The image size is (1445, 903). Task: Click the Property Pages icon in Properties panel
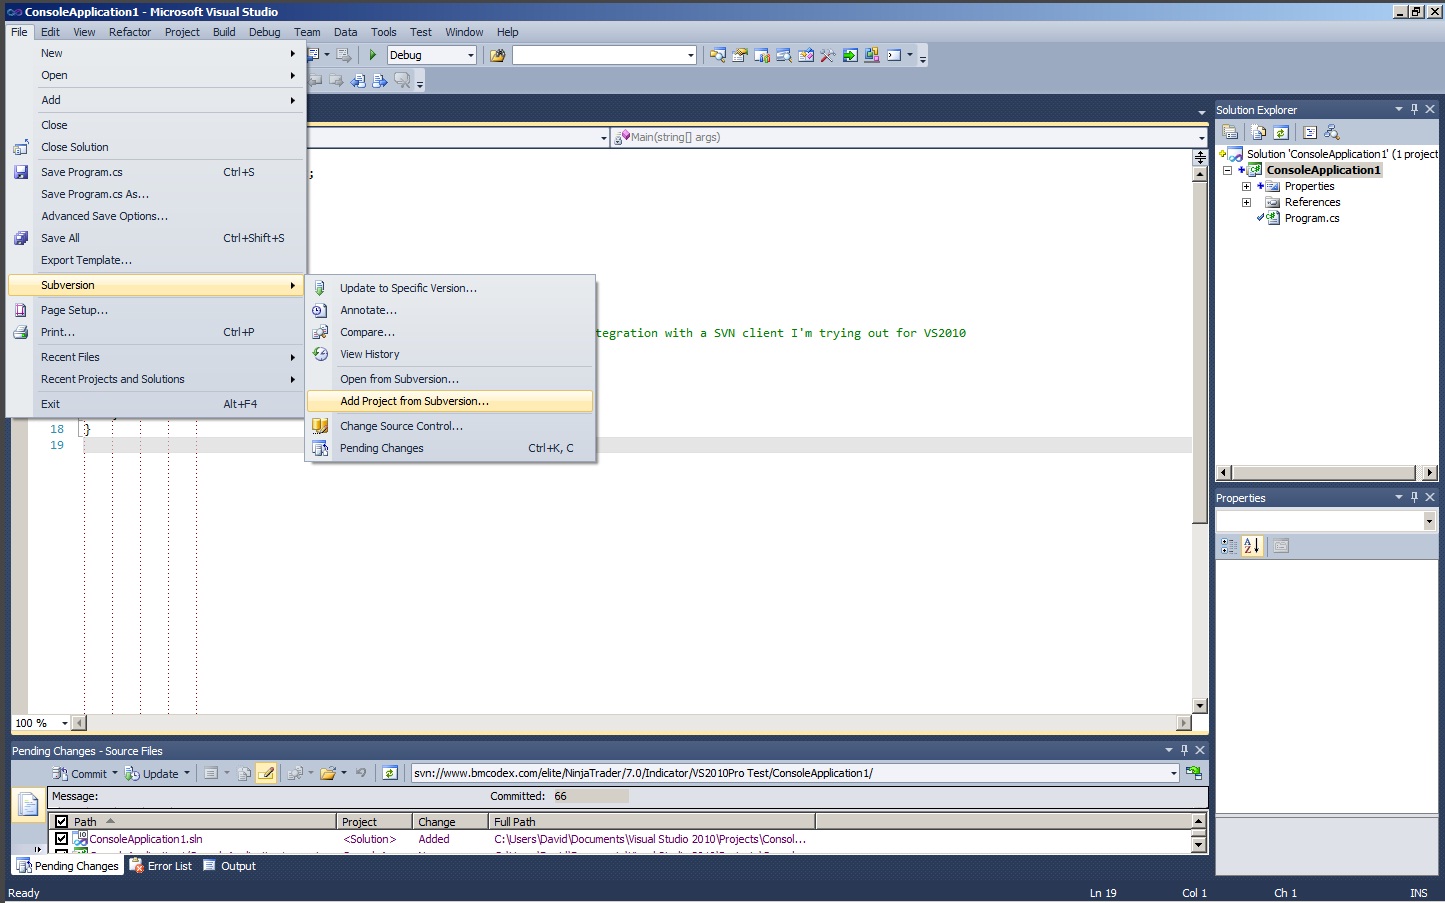1281,546
